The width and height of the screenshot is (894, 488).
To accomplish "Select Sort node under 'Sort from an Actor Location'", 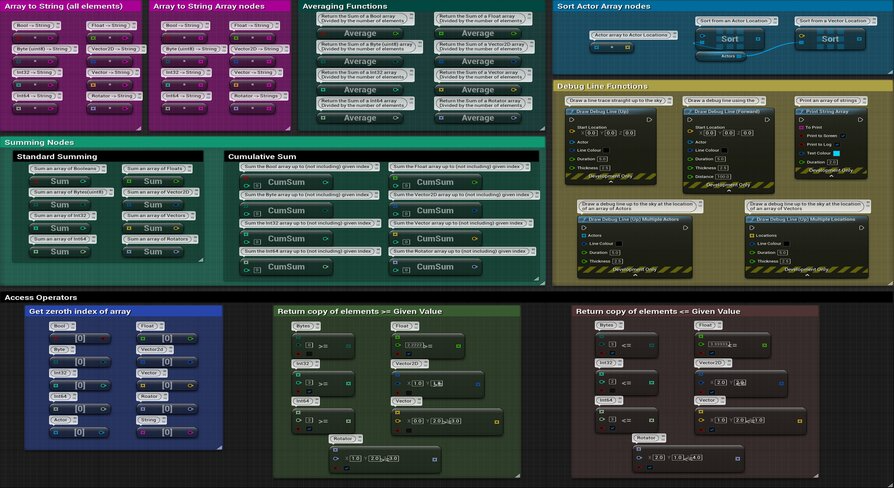I will point(729,39).
